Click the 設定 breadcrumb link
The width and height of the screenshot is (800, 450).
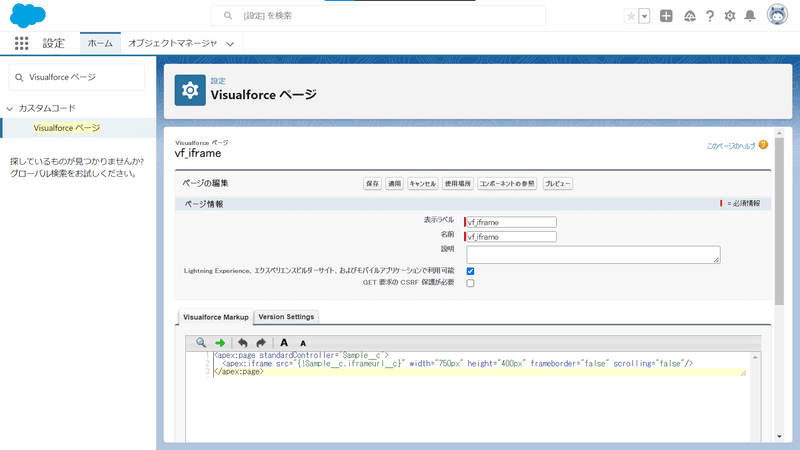[218, 81]
